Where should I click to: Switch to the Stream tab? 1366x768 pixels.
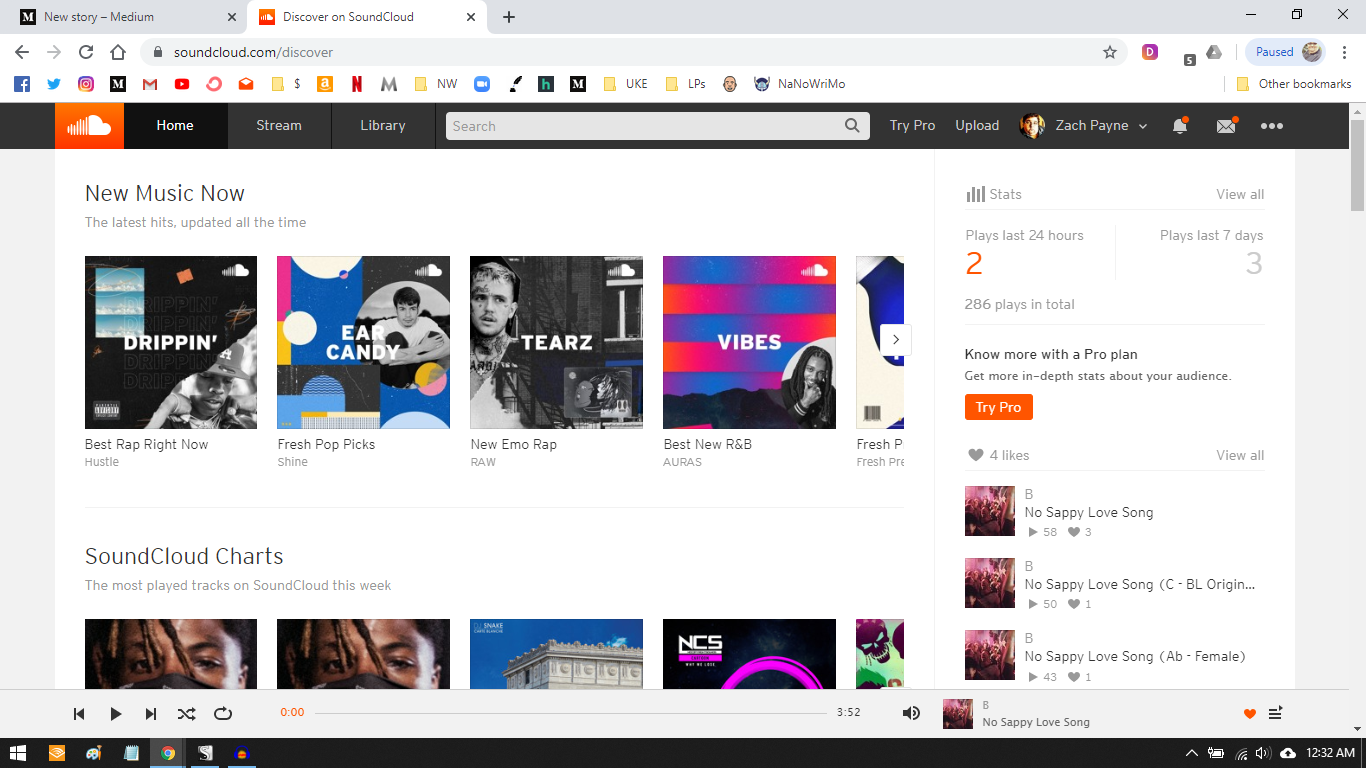click(279, 126)
